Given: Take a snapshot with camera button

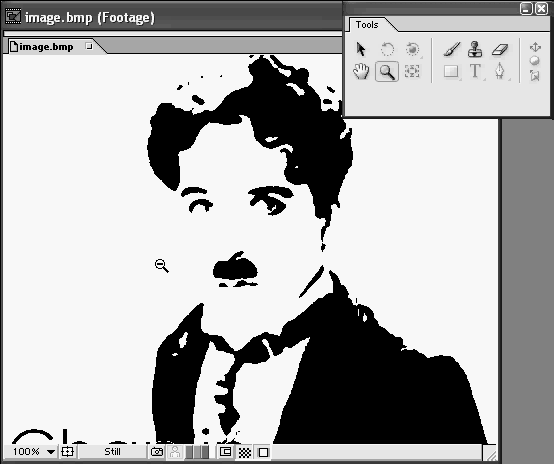Looking at the screenshot, I should point(157,452).
